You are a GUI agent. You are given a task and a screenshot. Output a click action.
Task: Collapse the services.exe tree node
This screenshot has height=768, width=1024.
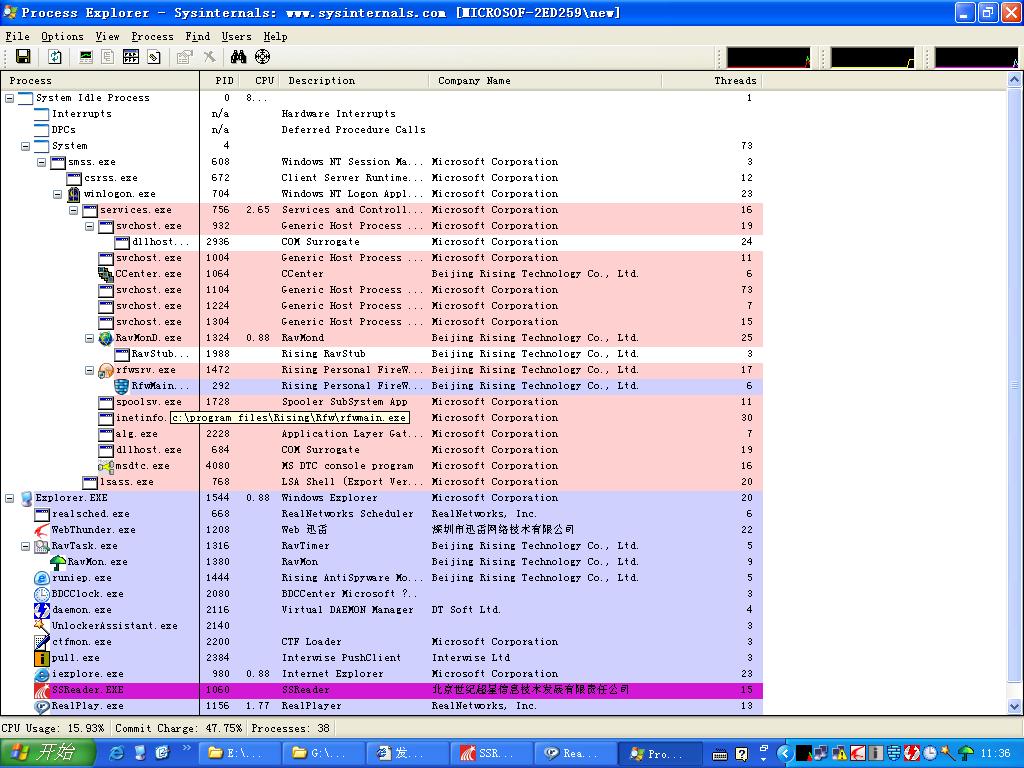pos(74,210)
